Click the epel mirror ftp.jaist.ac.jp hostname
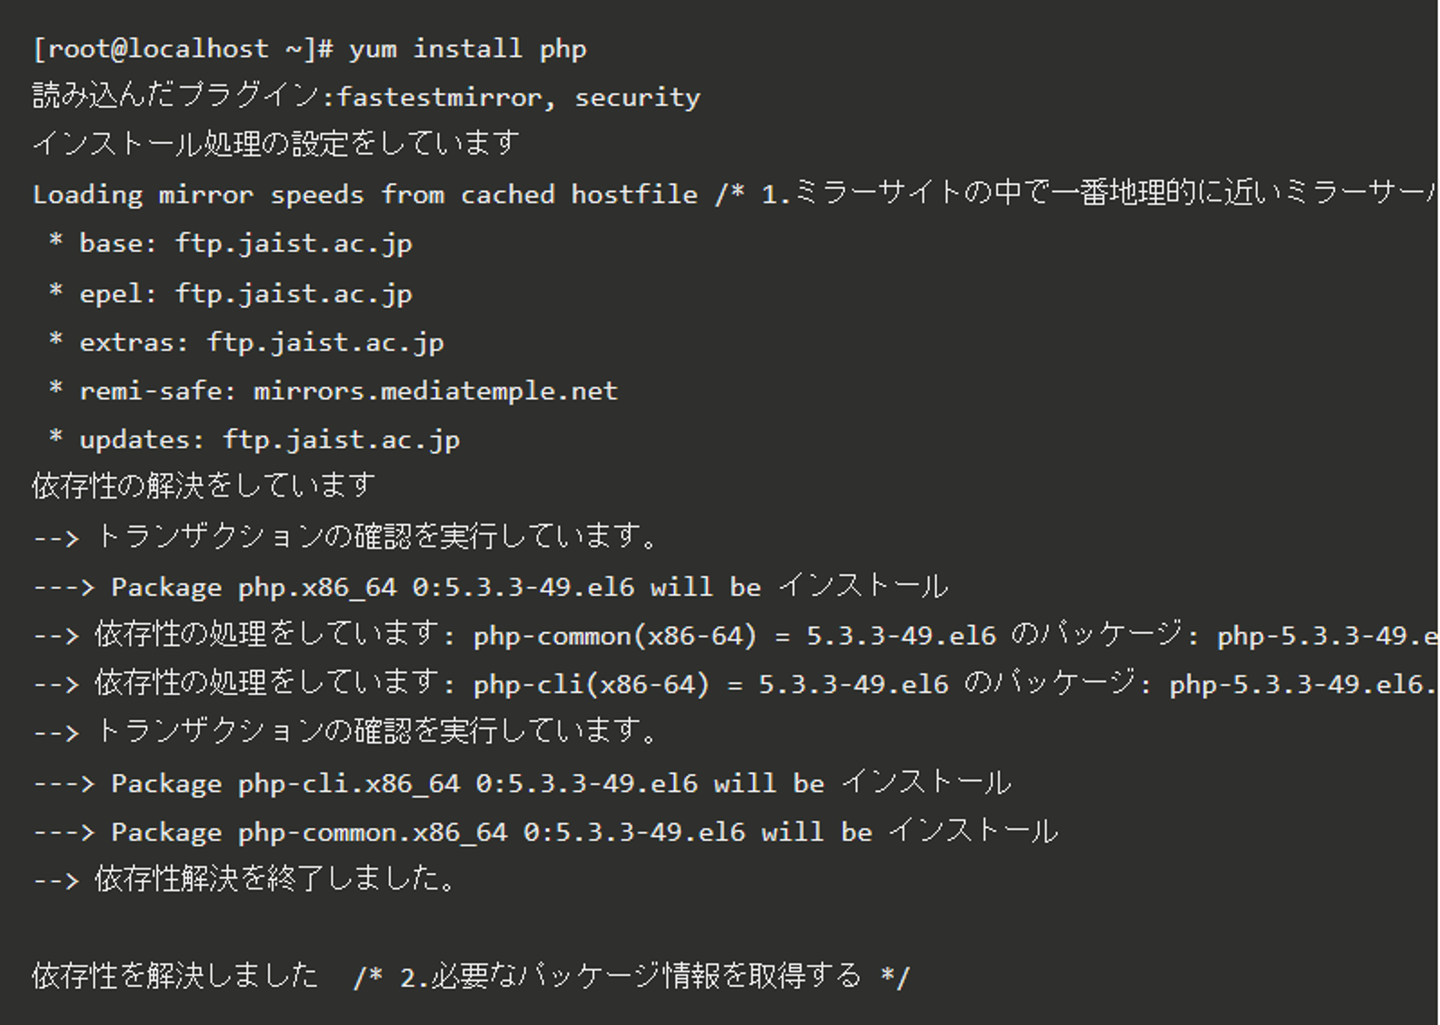 point(294,293)
